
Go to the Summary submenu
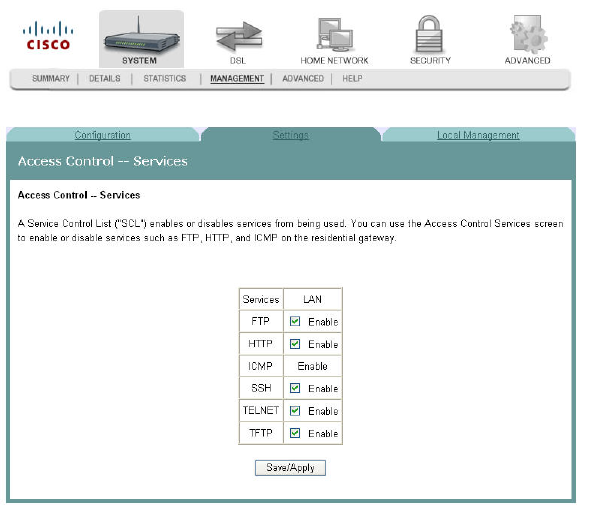coord(51,79)
